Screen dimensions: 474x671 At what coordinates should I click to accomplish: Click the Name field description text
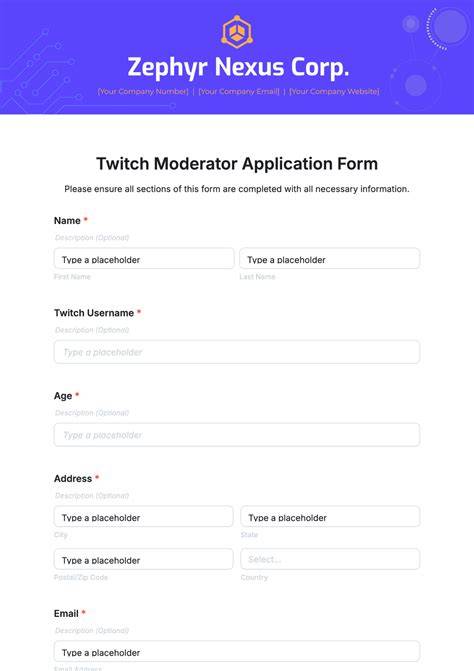pyautogui.click(x=92, y=238)
